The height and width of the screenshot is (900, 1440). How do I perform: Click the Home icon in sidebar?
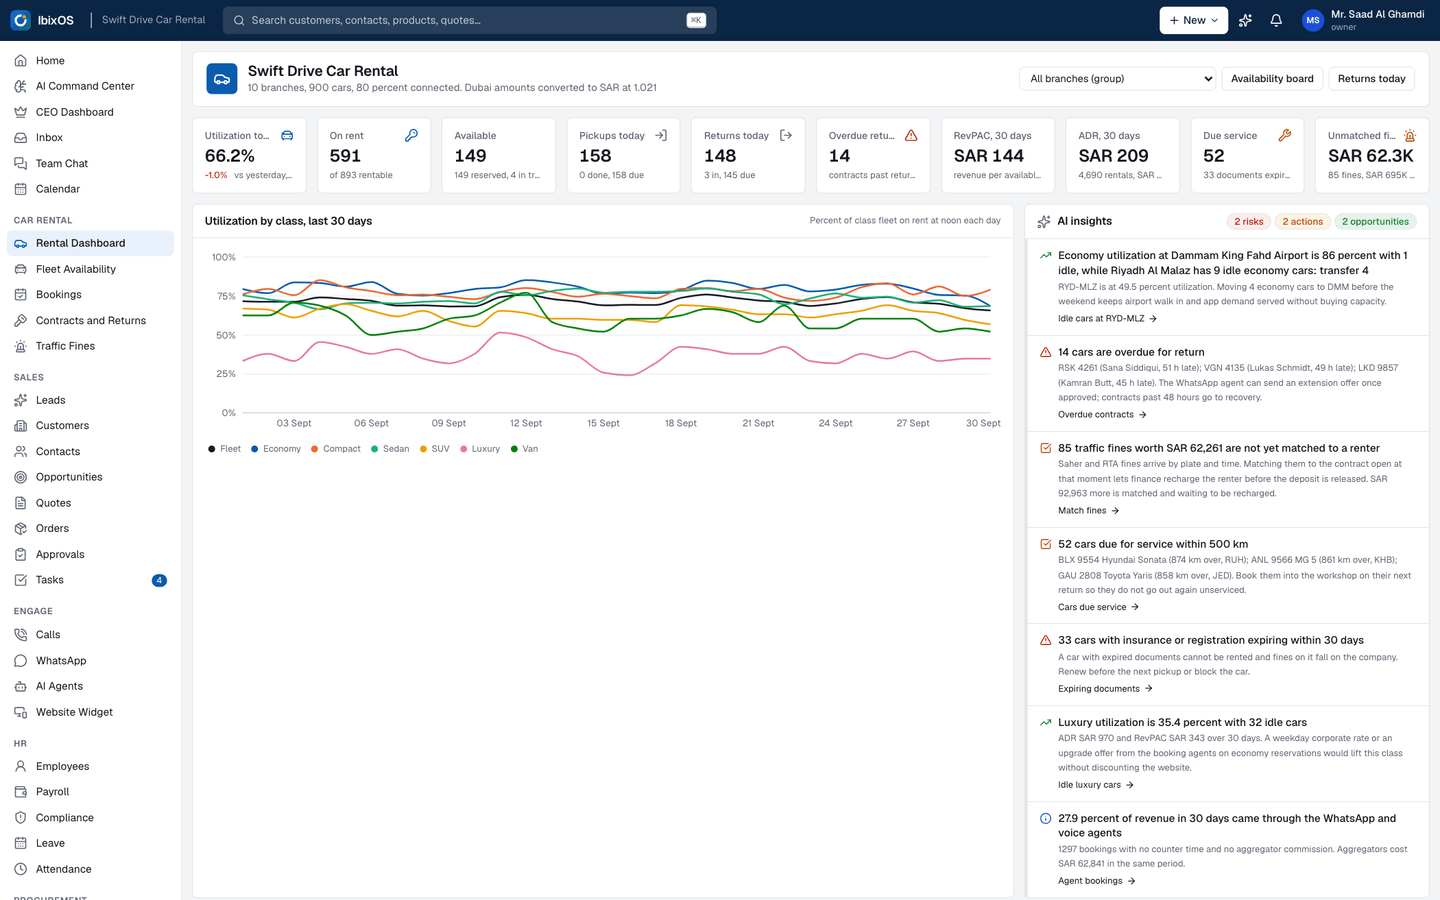pyautogui.click(x=20, y=61)
